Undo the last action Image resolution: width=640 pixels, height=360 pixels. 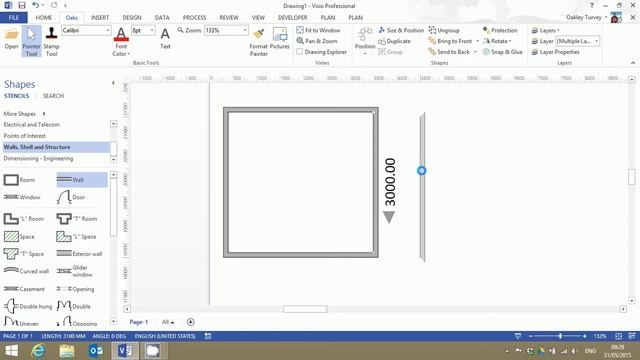(36, 5)
